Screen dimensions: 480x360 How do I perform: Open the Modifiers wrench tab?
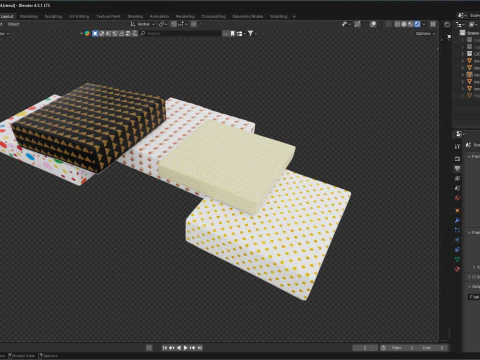[x=457, y=220]
